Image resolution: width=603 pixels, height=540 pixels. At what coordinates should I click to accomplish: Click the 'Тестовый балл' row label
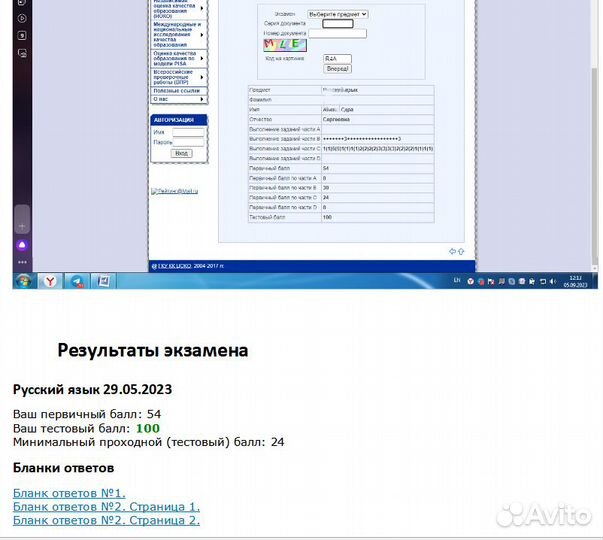[x=267, y=217]
